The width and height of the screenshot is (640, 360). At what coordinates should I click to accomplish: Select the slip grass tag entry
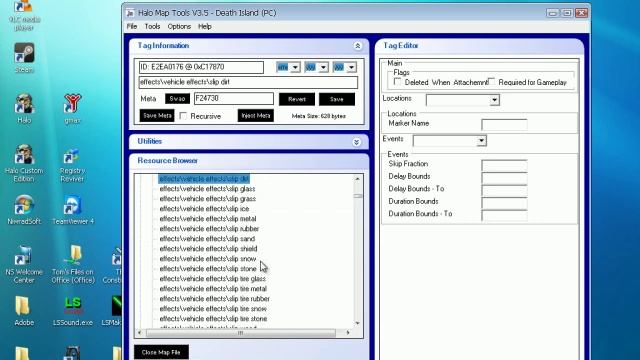click(208, 199)
